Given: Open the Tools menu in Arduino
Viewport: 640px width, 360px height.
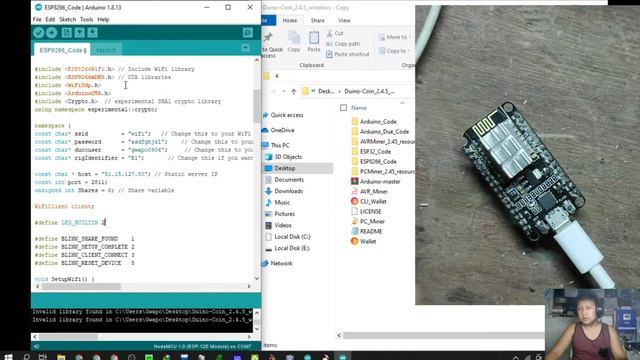Looking at the screenshot, I should pyautogui.click(x=86, y=19).
